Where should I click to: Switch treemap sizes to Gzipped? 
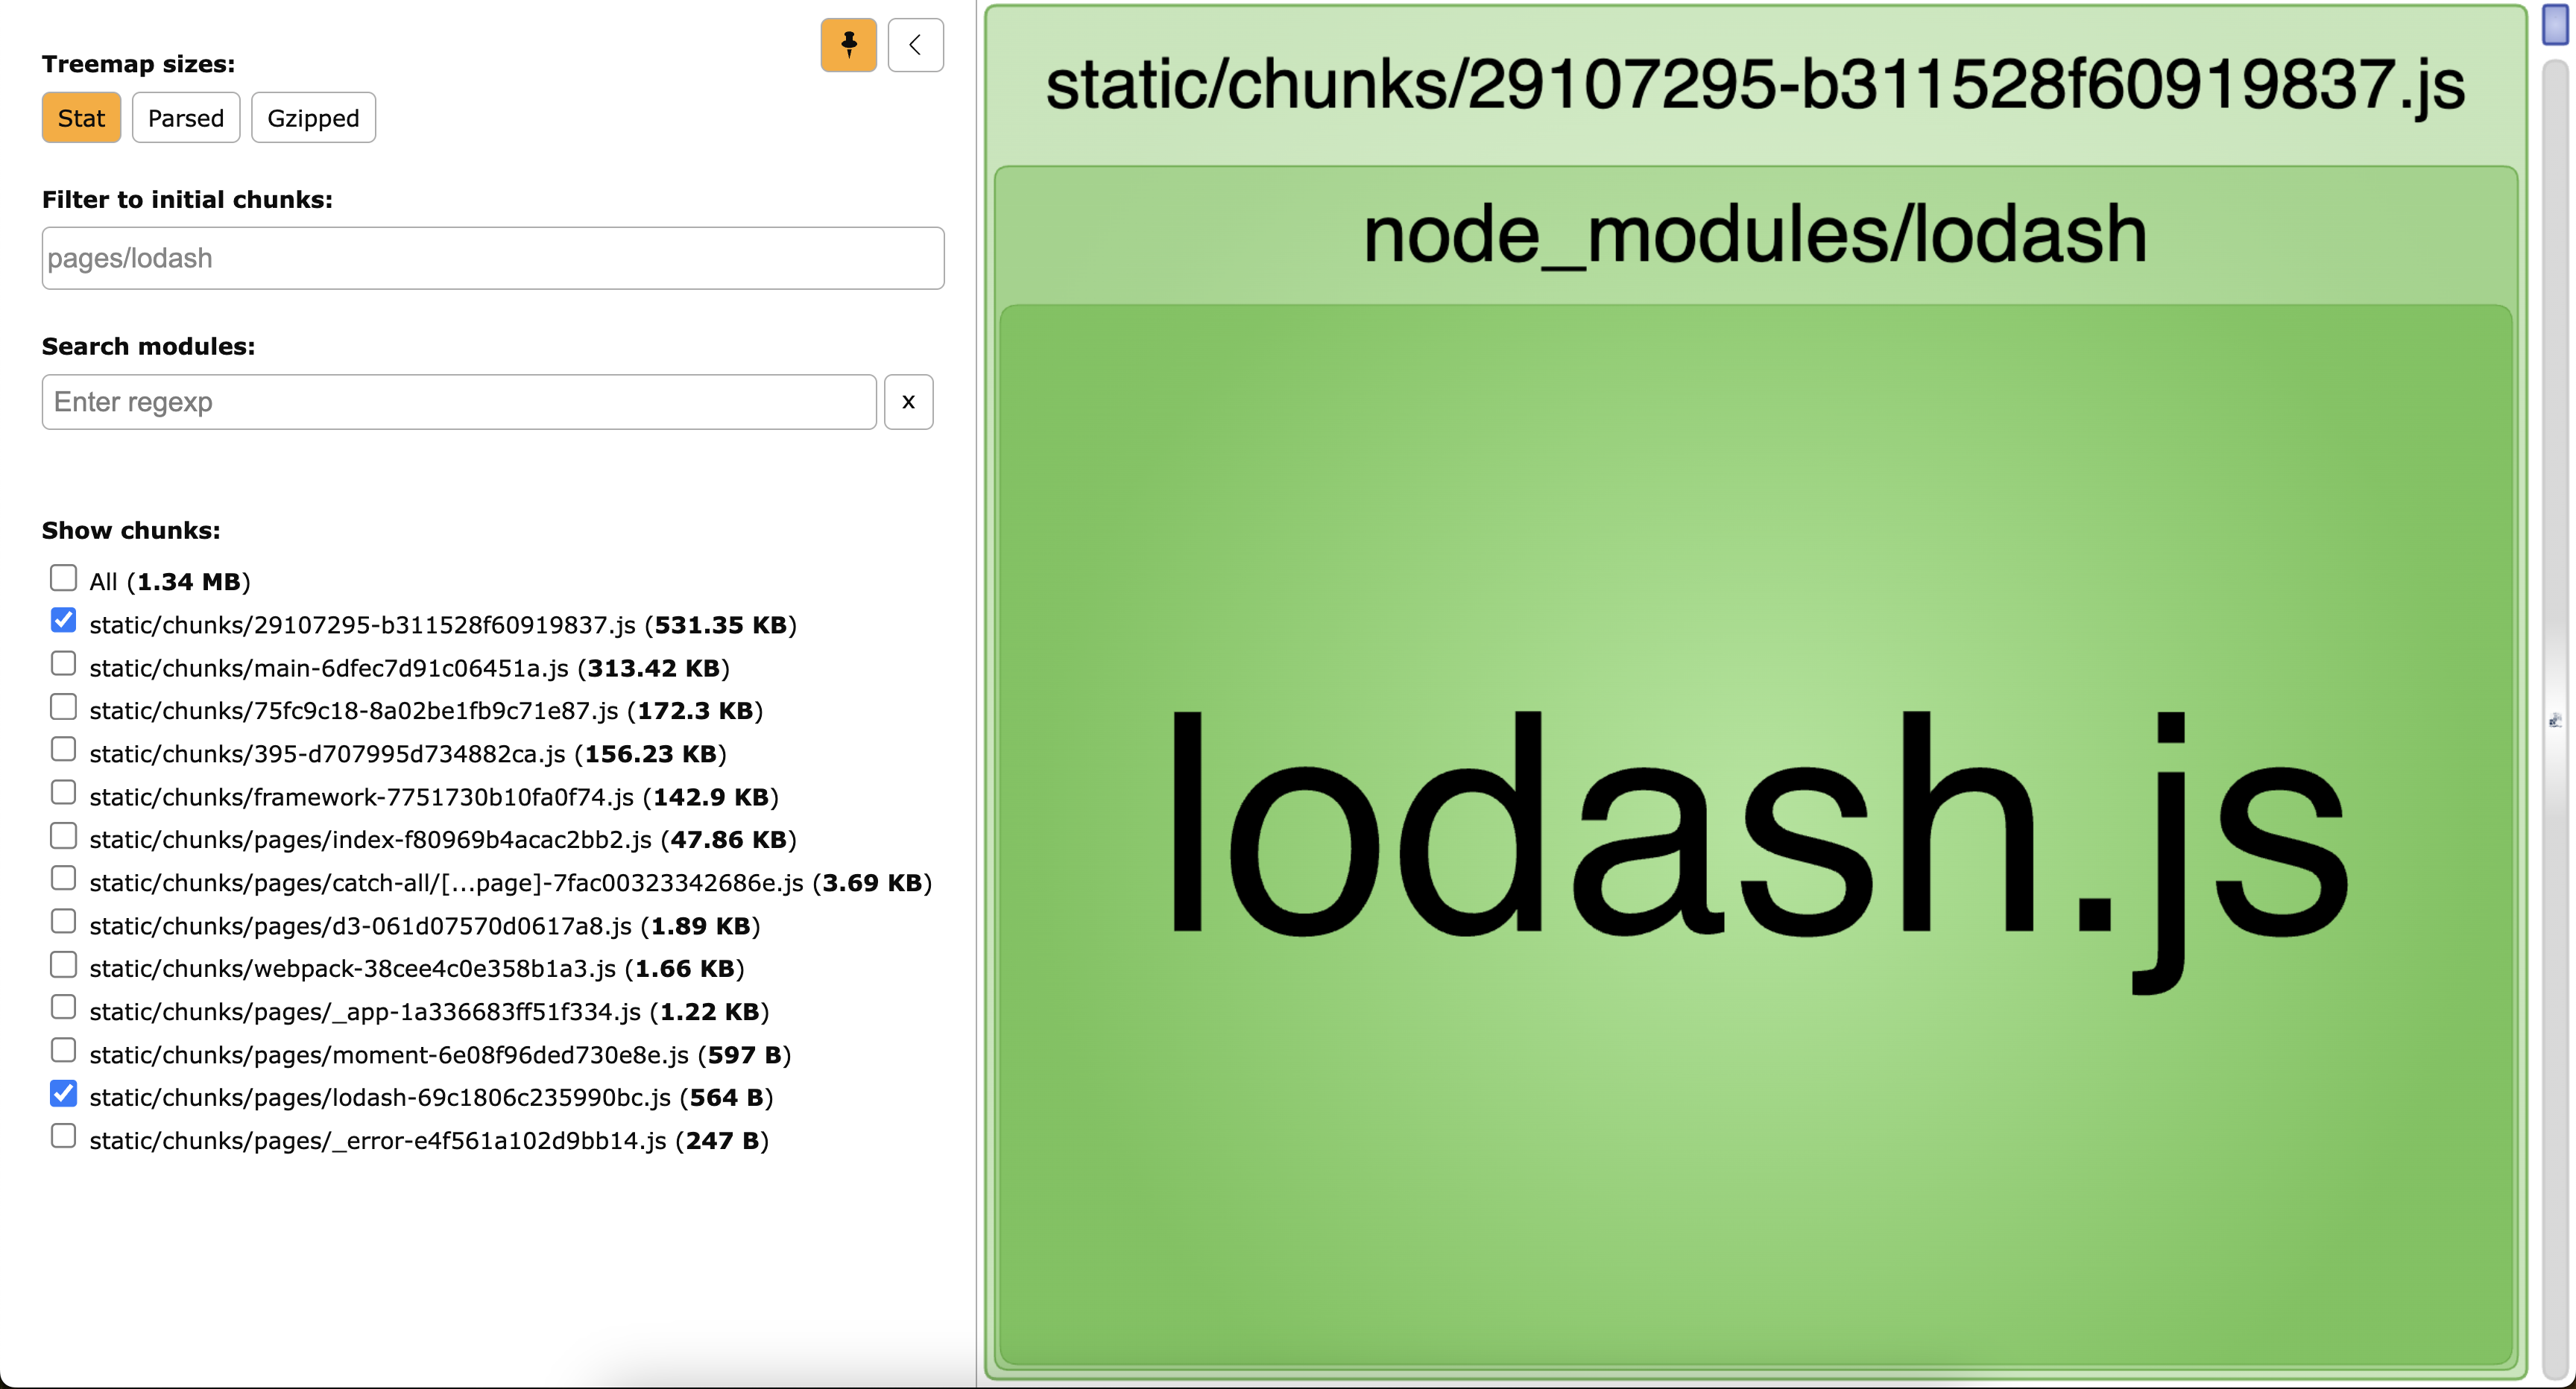pos(313,118)
